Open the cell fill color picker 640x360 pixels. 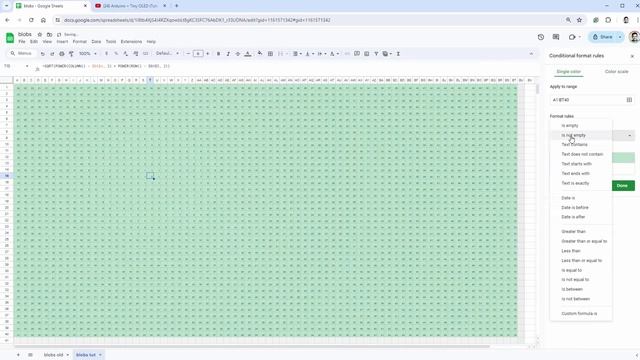(260, 54)
